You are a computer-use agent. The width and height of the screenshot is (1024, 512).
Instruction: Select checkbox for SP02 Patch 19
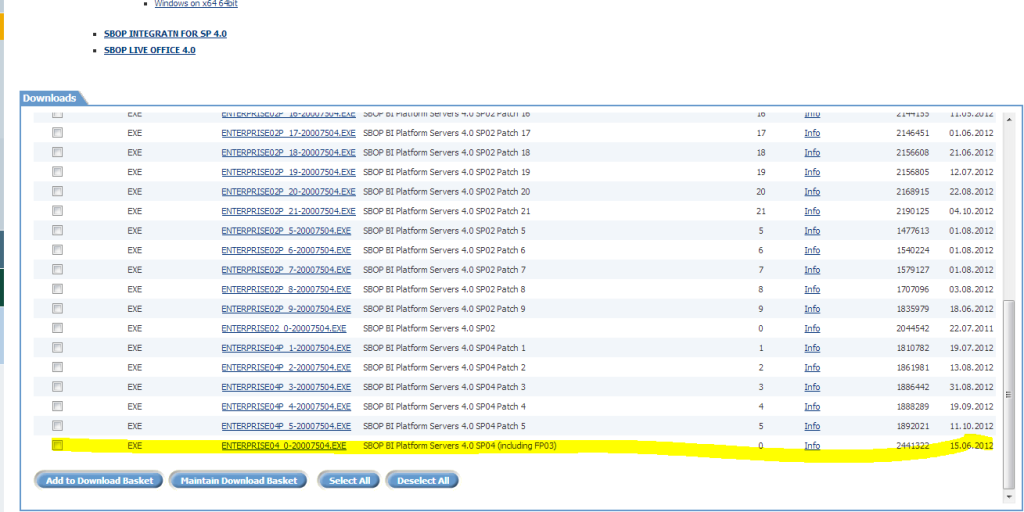[x=57, y=172]
